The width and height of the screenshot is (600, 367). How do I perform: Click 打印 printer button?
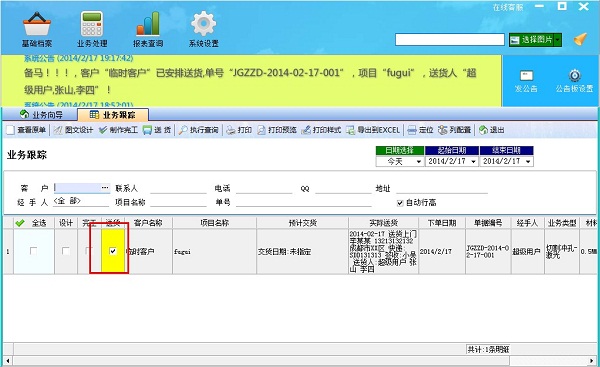(239, 130)
